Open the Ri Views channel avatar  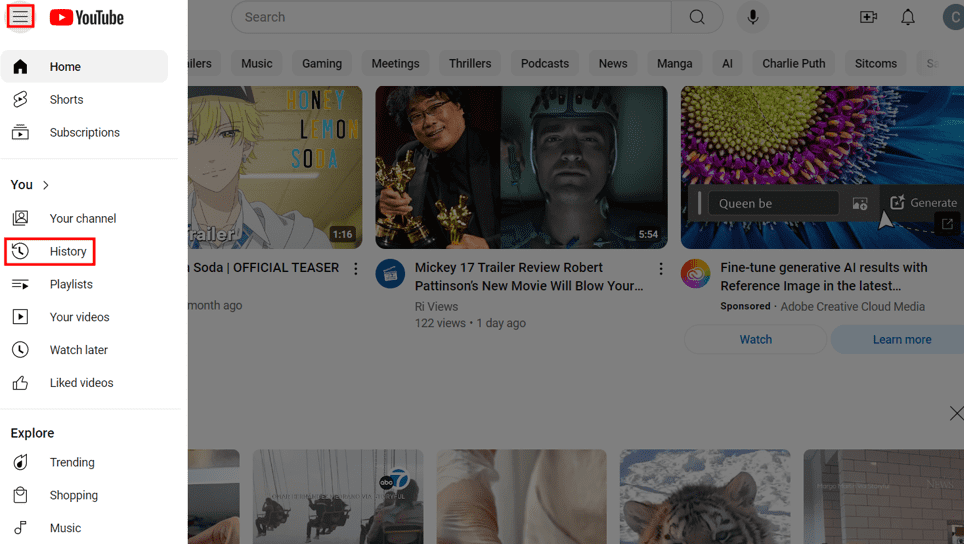[390, 274]
